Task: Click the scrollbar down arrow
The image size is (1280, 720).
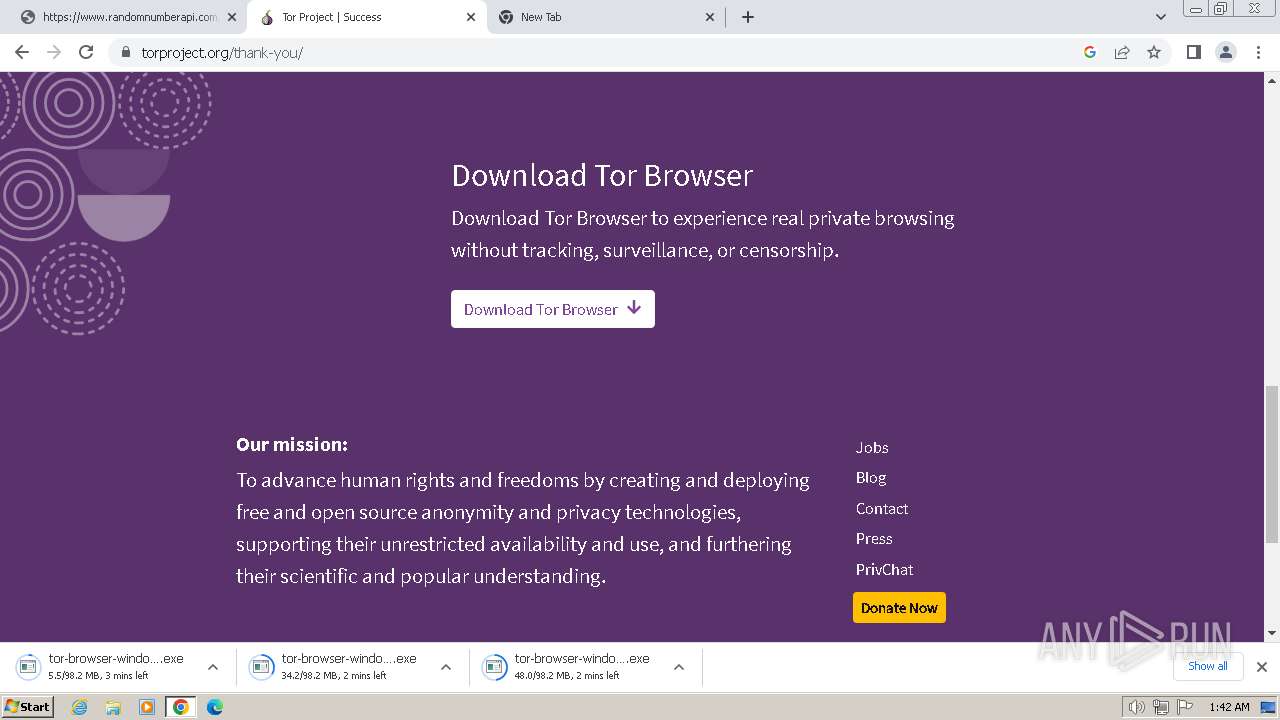Action: click(1272, 633)
